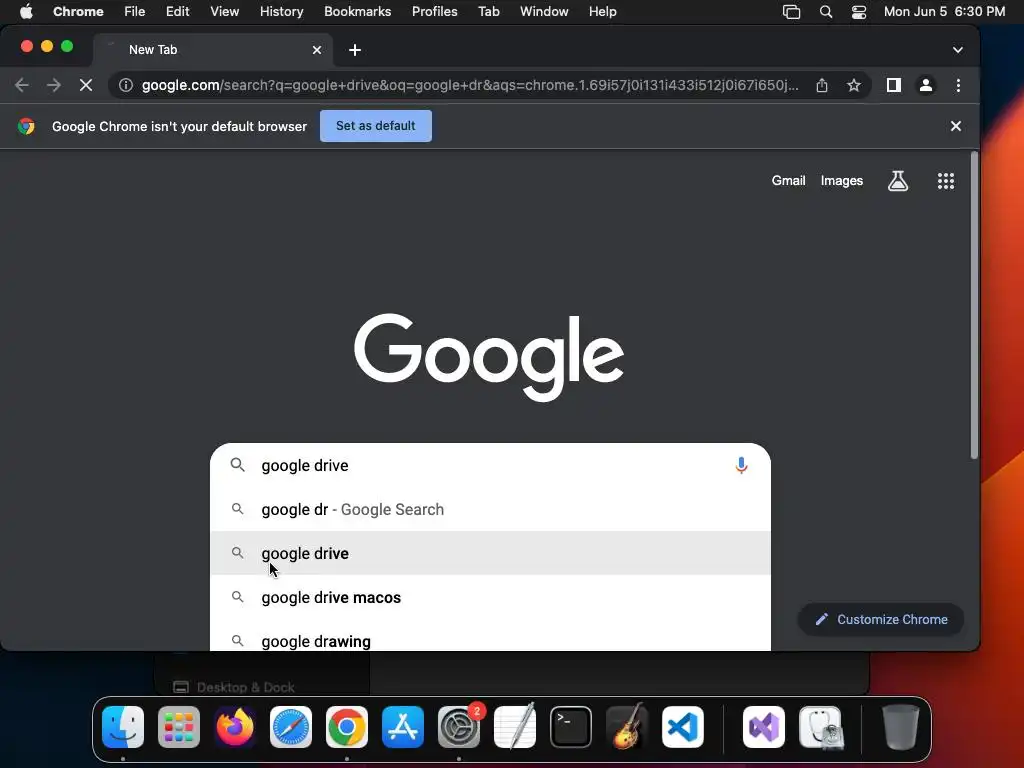This screenshot has width=1024, height=768.
Task: Click Chrome icon in Dock
Action: click(x=347, y=727)
